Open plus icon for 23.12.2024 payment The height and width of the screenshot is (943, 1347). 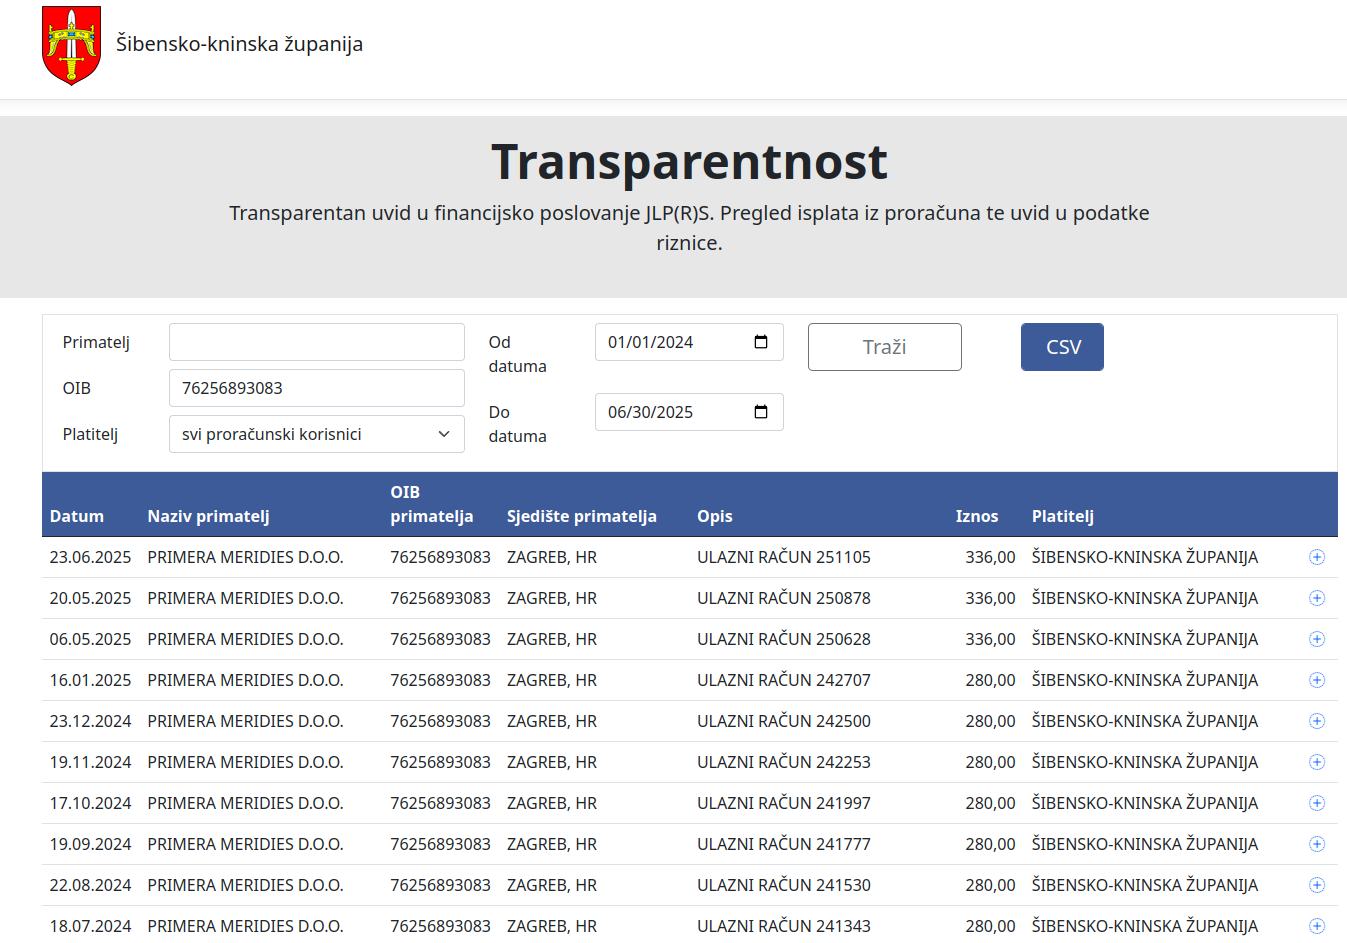(x=1316, y=721)
